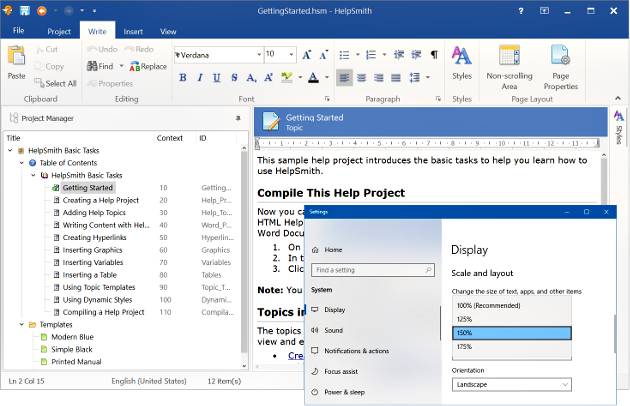
Task: Justify the paragraph text
Action: tap(396, 78)
